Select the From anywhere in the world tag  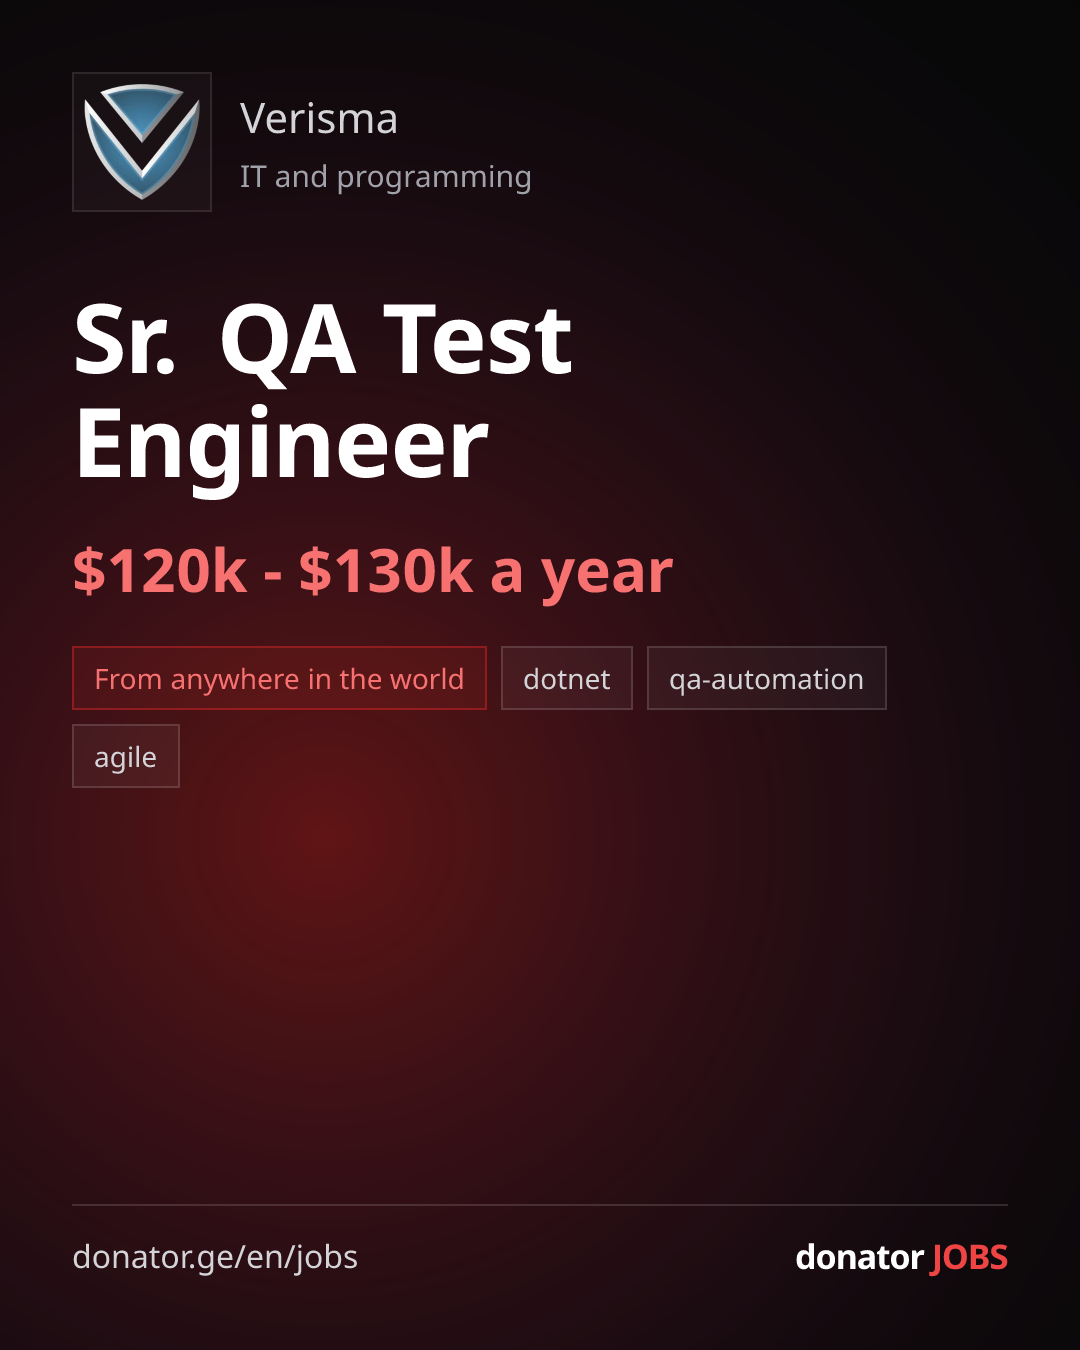(279, 678)
